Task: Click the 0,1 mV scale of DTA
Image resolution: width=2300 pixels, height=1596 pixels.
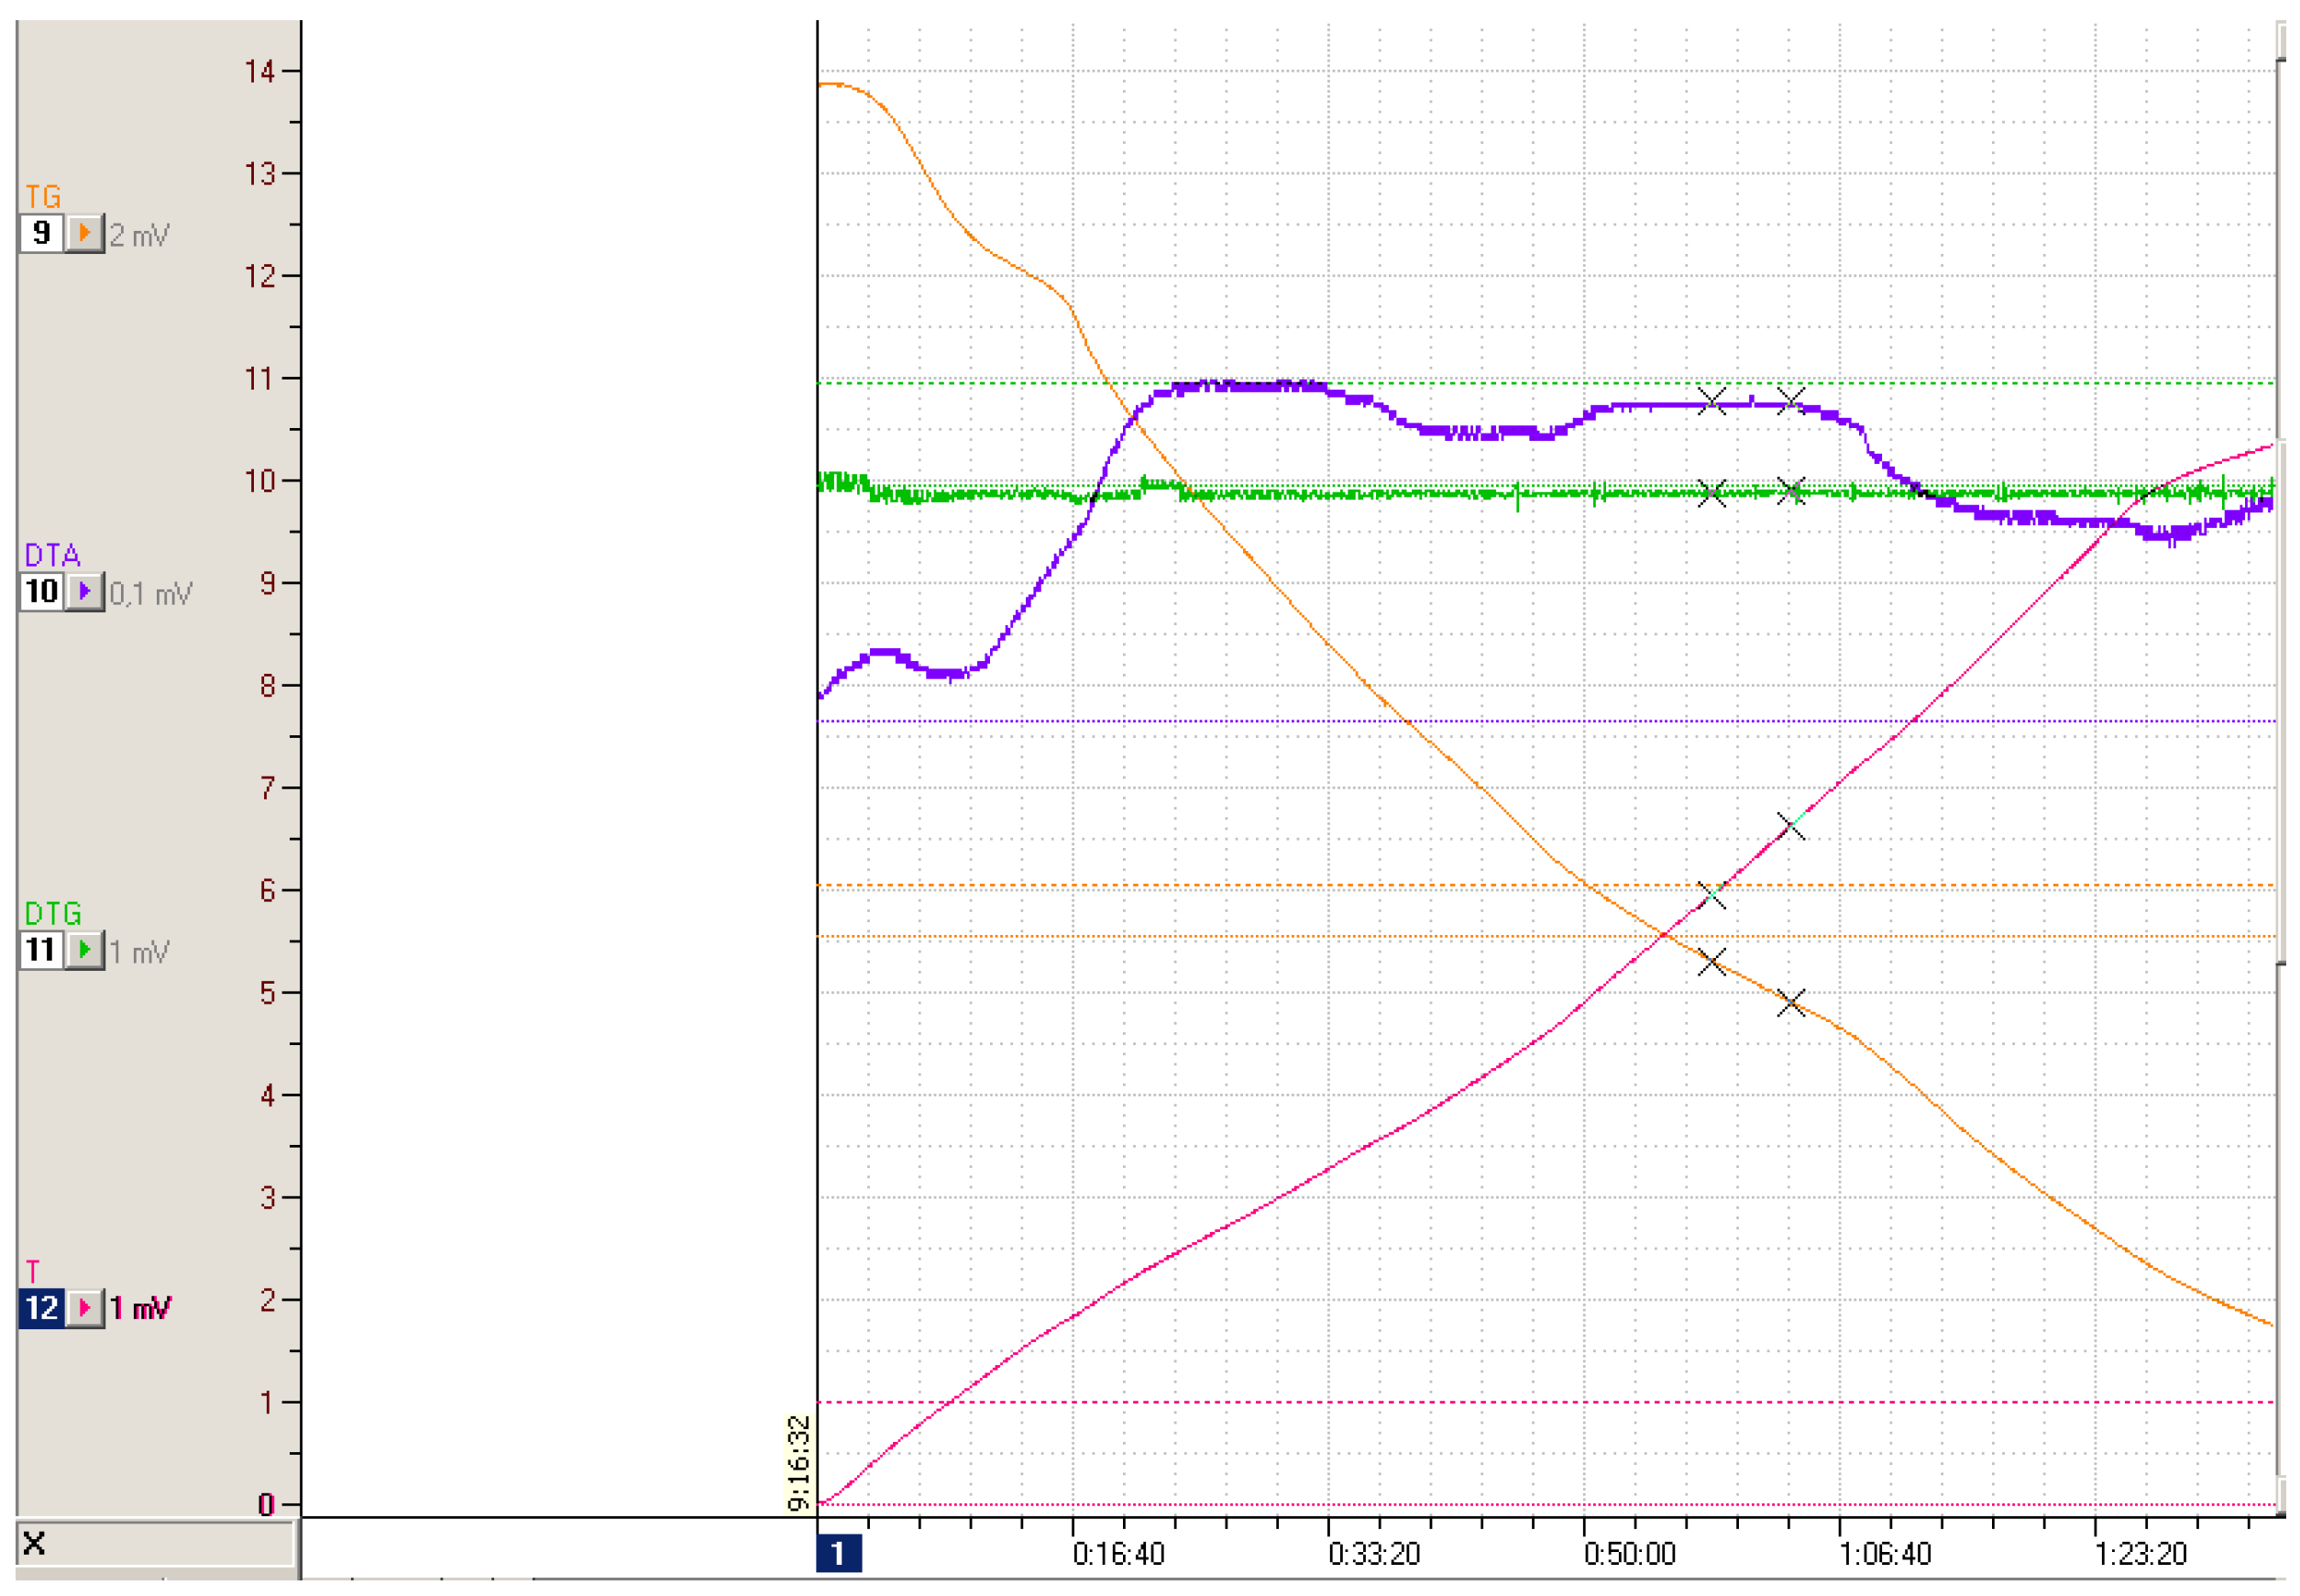Action: pyautogui.click(x=150, y=594)
